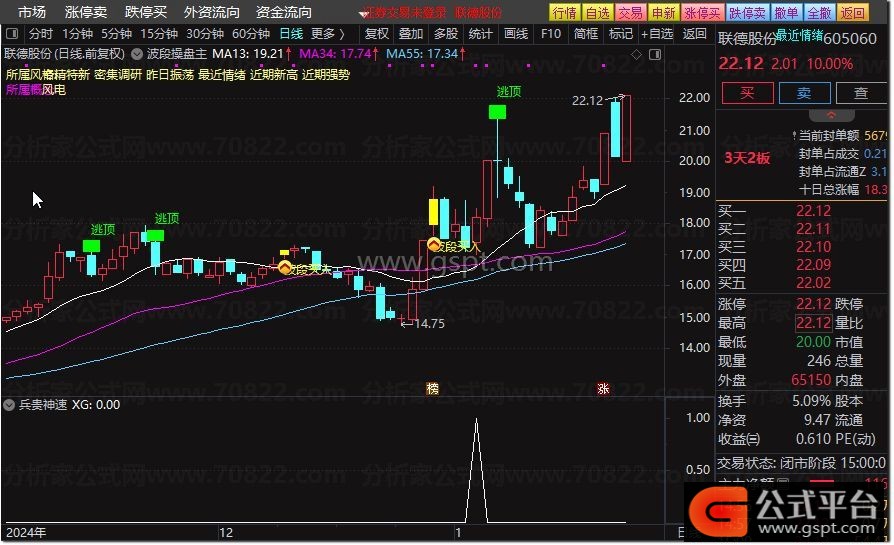The width and height of the screenshot is (894, 545).
Task: Open the 跌停买 menu
Action: click(146, 12)
